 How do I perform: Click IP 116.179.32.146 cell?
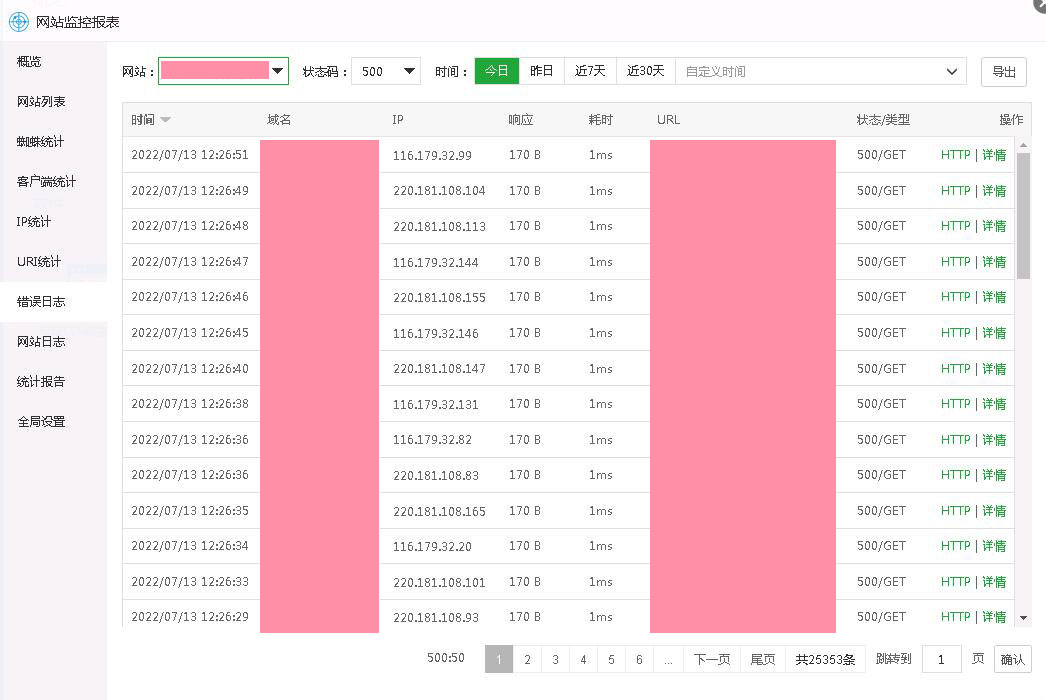click(436, 333)
